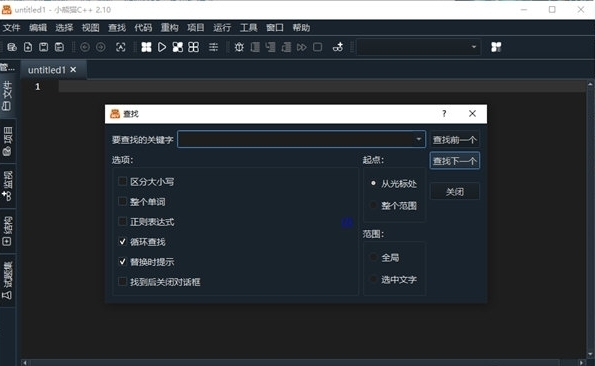Uncheck the 替换时提示 checkbox

[122, 262]
